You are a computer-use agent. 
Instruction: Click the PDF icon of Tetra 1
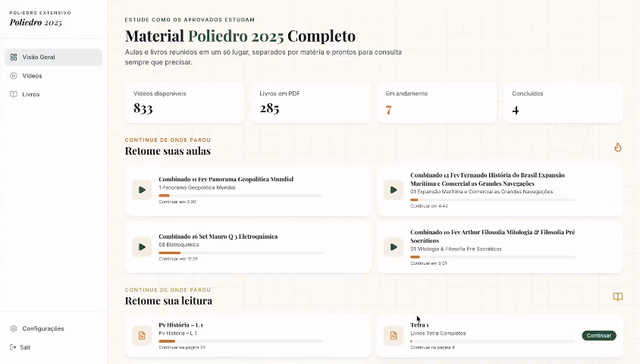pos(393,335)
